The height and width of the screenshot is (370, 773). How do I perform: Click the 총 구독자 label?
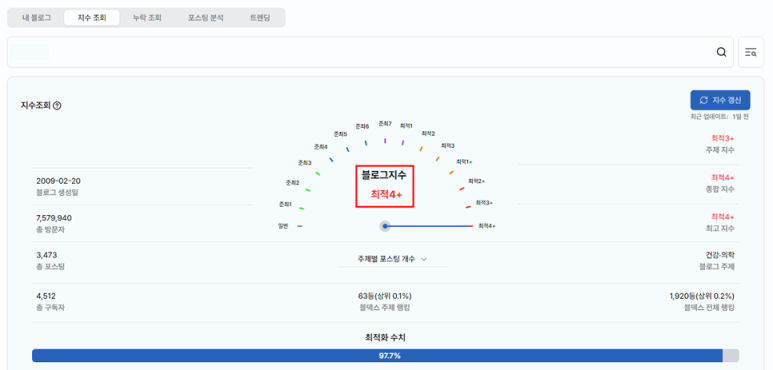(50, 307)
